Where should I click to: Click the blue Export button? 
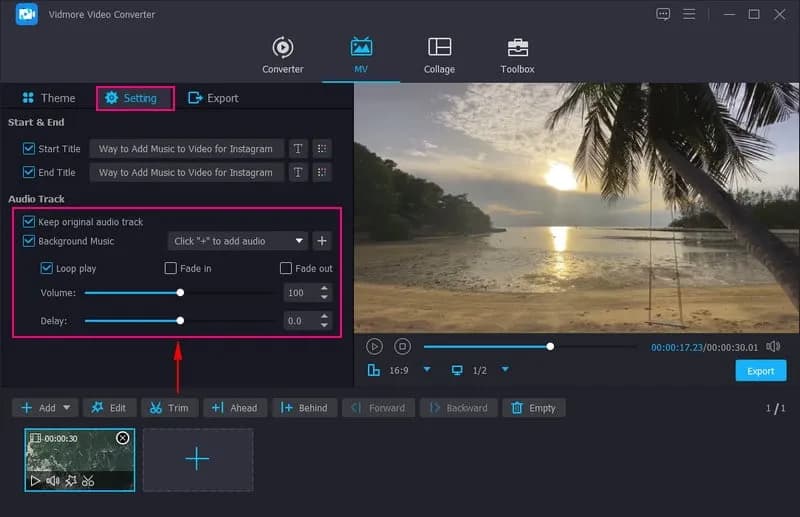point(760,371)
